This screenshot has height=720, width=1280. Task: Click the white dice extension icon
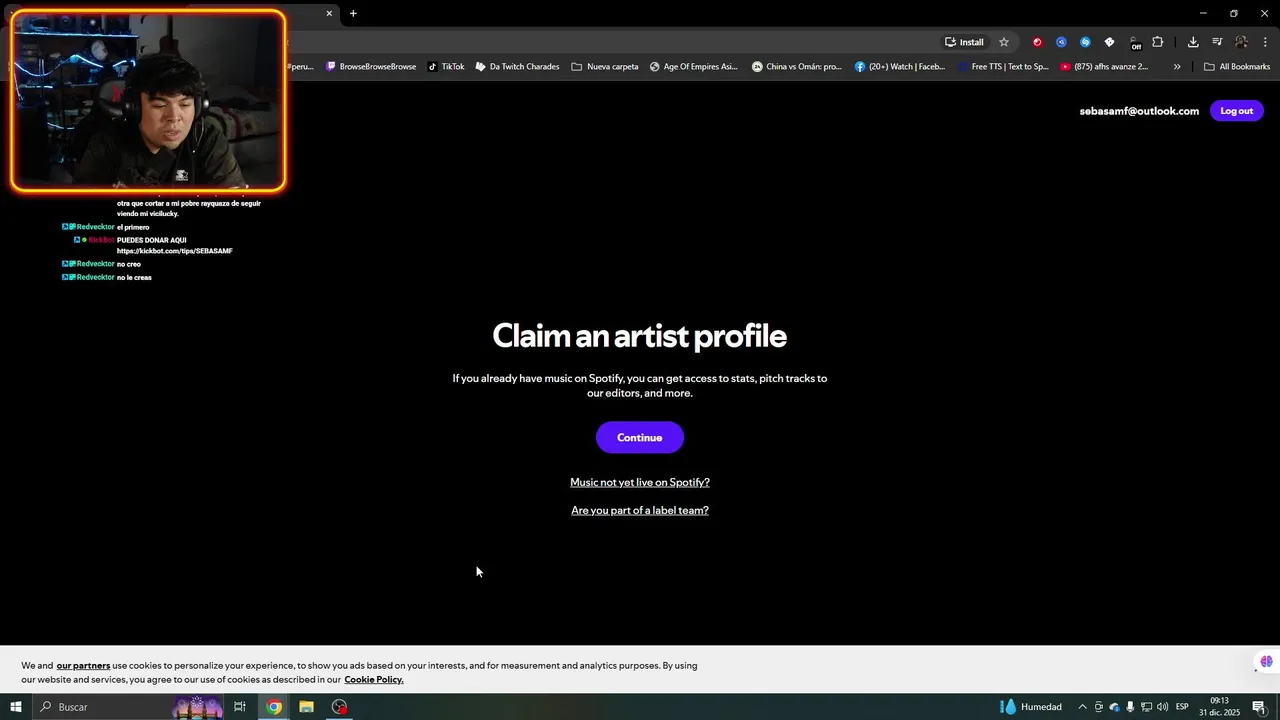(x=1109, y=42)
